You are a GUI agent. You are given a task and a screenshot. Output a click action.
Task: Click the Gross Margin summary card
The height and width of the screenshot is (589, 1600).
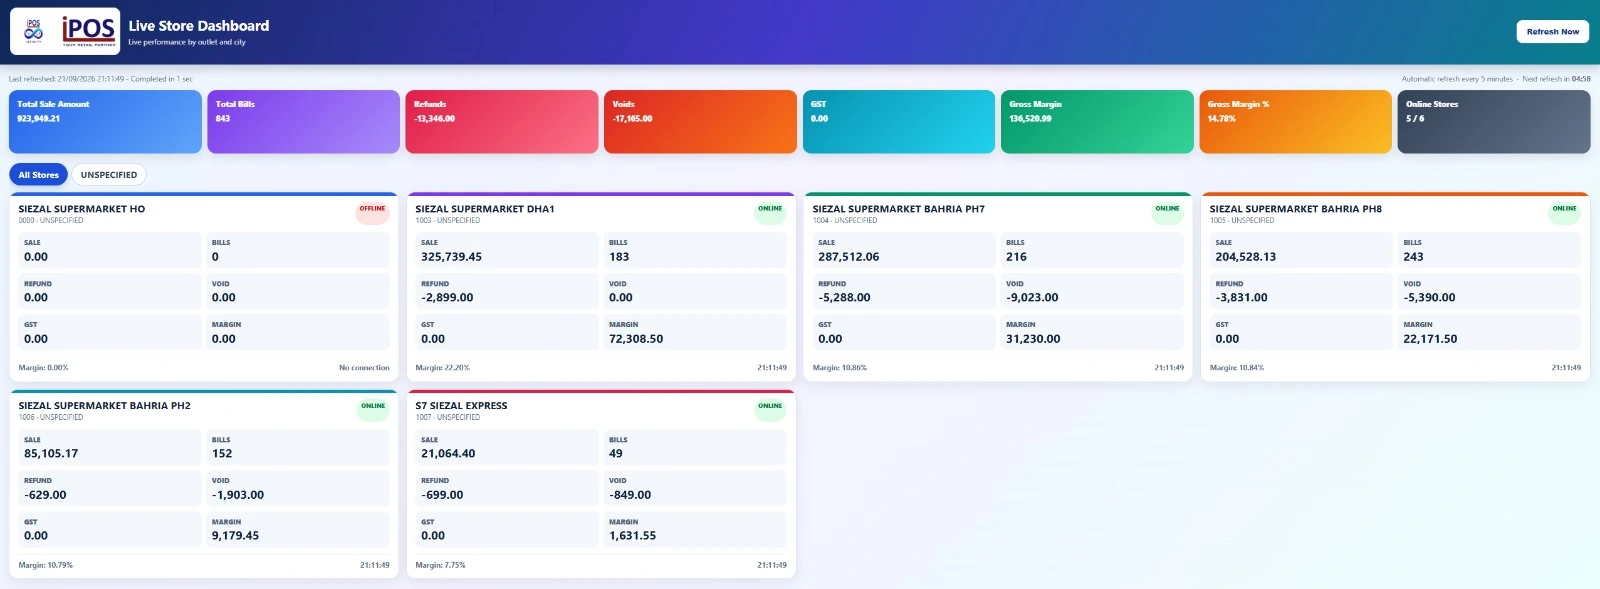(x=1097, y=122)
